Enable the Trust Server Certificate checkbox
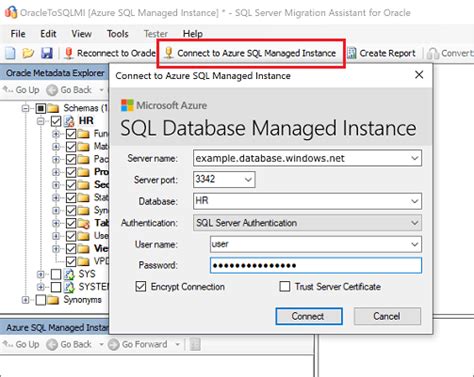474x377 pixels. click(285, 286)
